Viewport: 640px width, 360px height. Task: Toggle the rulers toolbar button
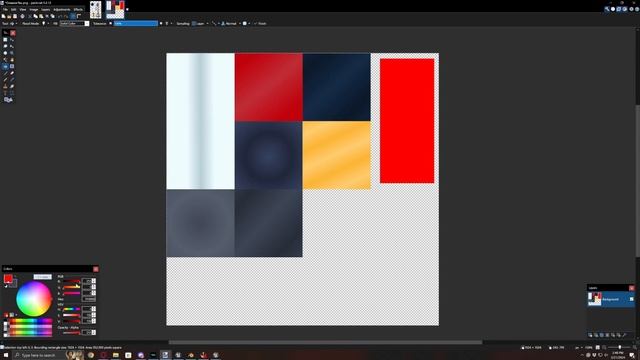click(x=79, y=16)
